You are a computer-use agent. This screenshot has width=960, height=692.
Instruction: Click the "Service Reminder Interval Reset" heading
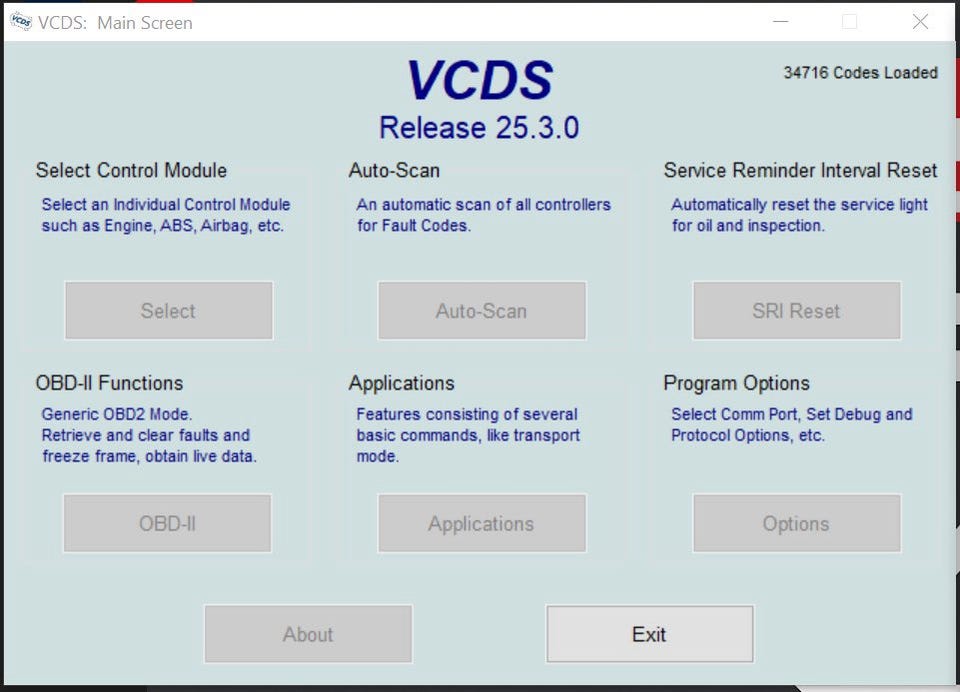coord(800,170)
